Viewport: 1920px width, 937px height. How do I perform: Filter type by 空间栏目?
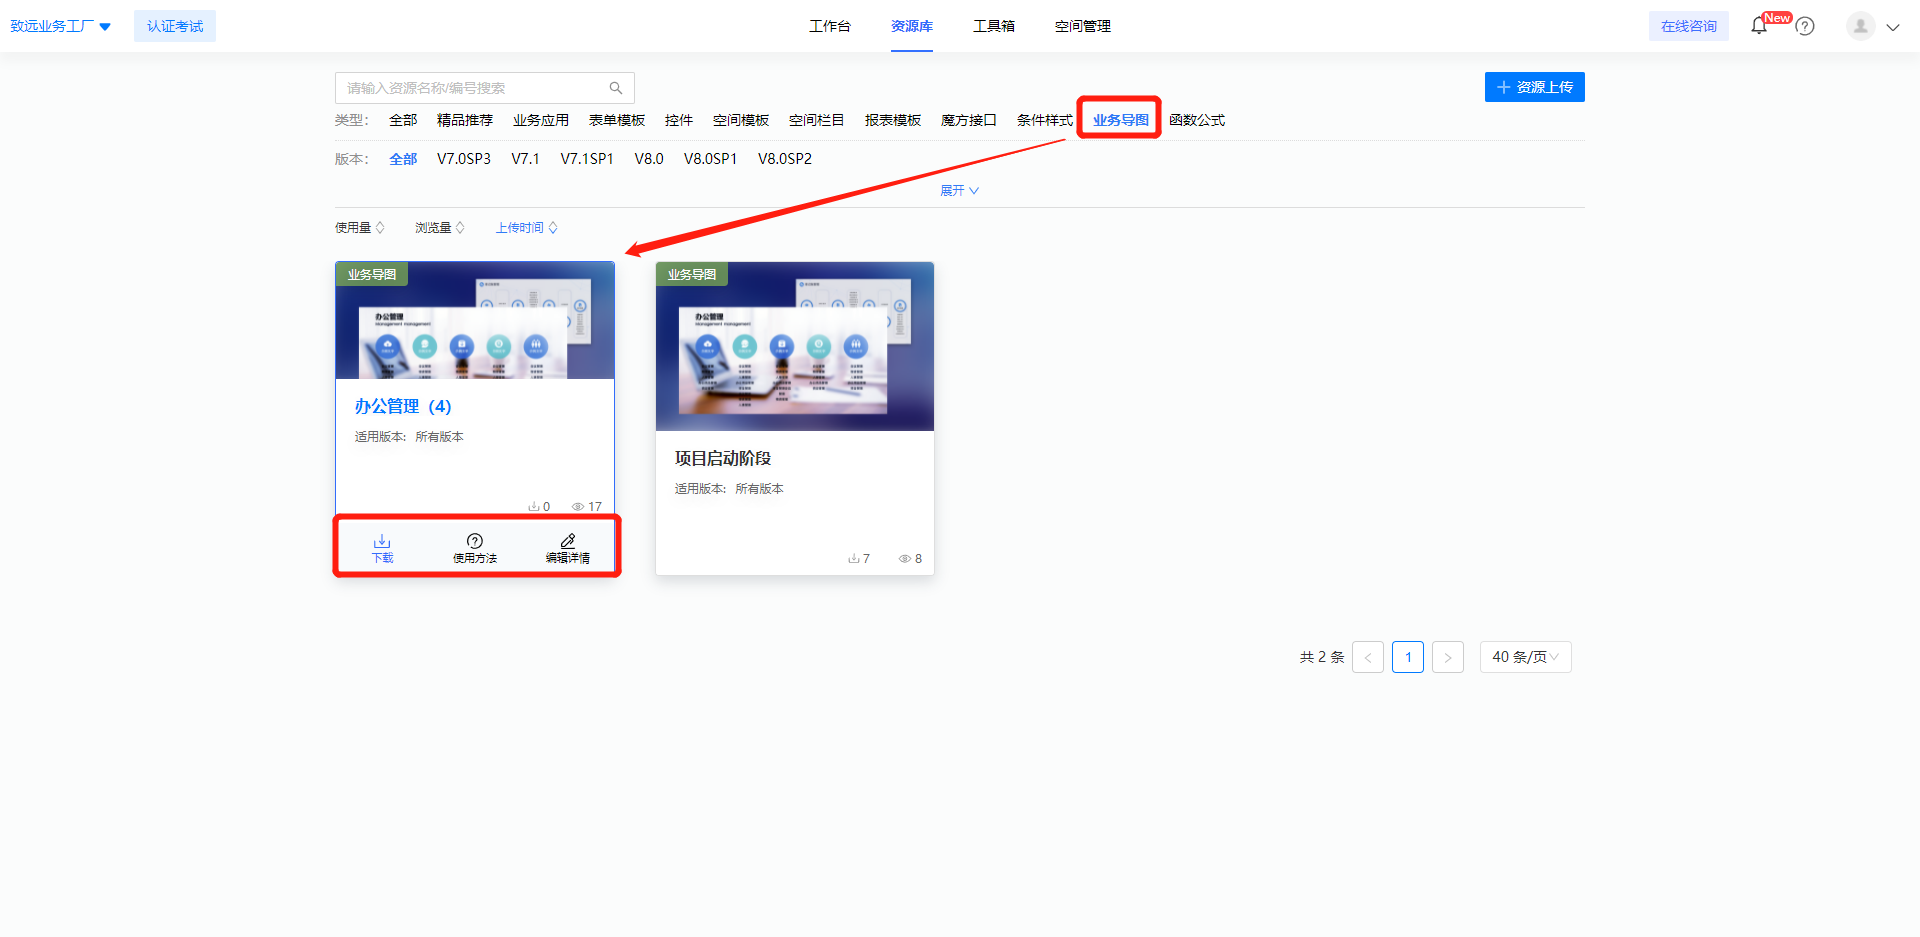pyautogui.click(x=817, y=120)
